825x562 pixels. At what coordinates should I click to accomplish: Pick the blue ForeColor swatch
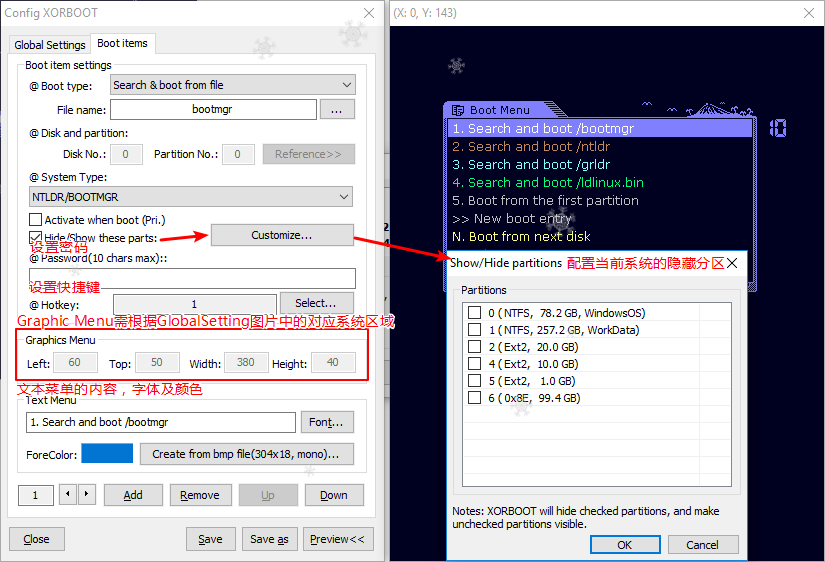click(x=107, y=454)
